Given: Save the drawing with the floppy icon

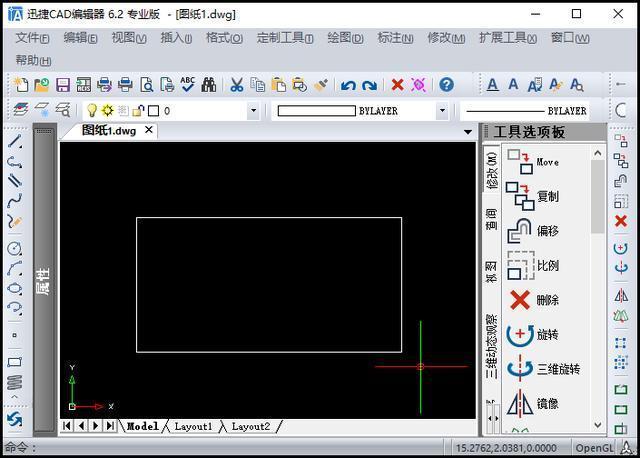Looking at the screenshot, I should [x=63, y=85].
